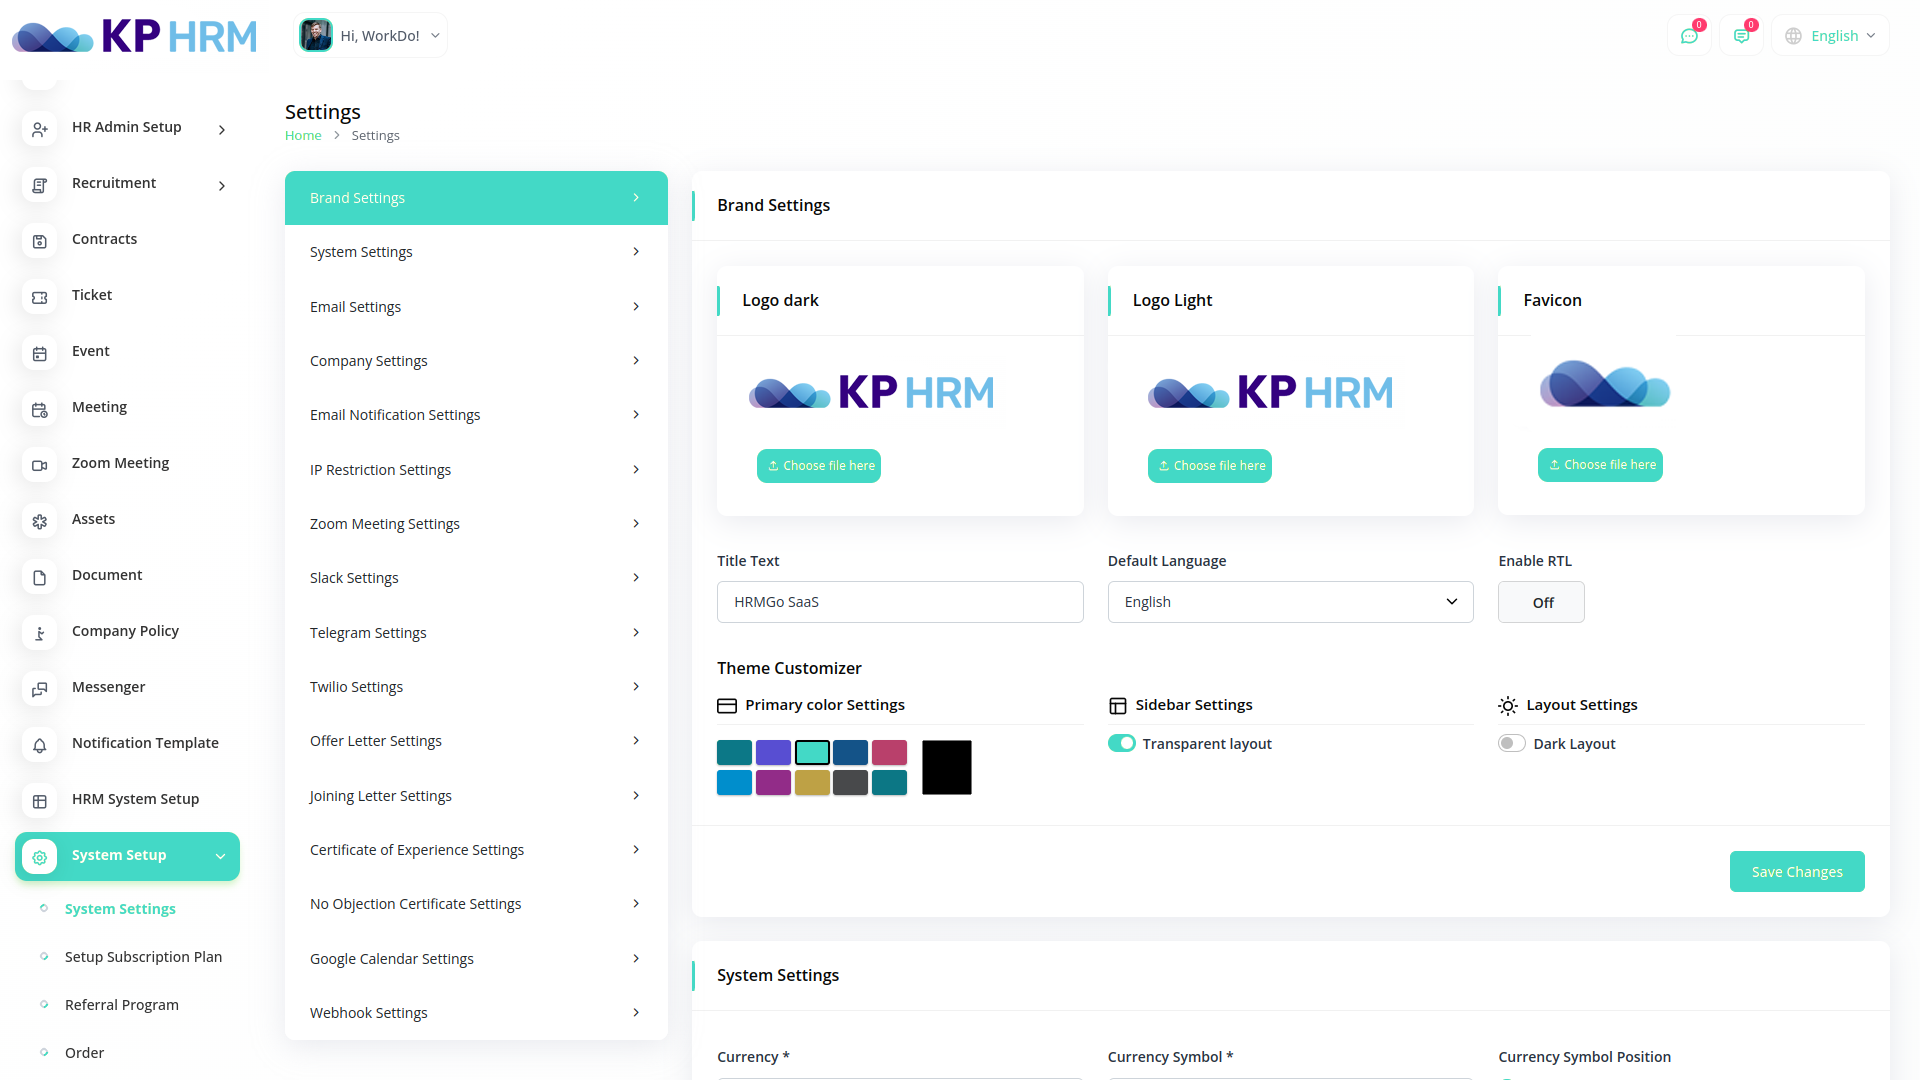Click the Primary color Settings card icon

(727, 706)
